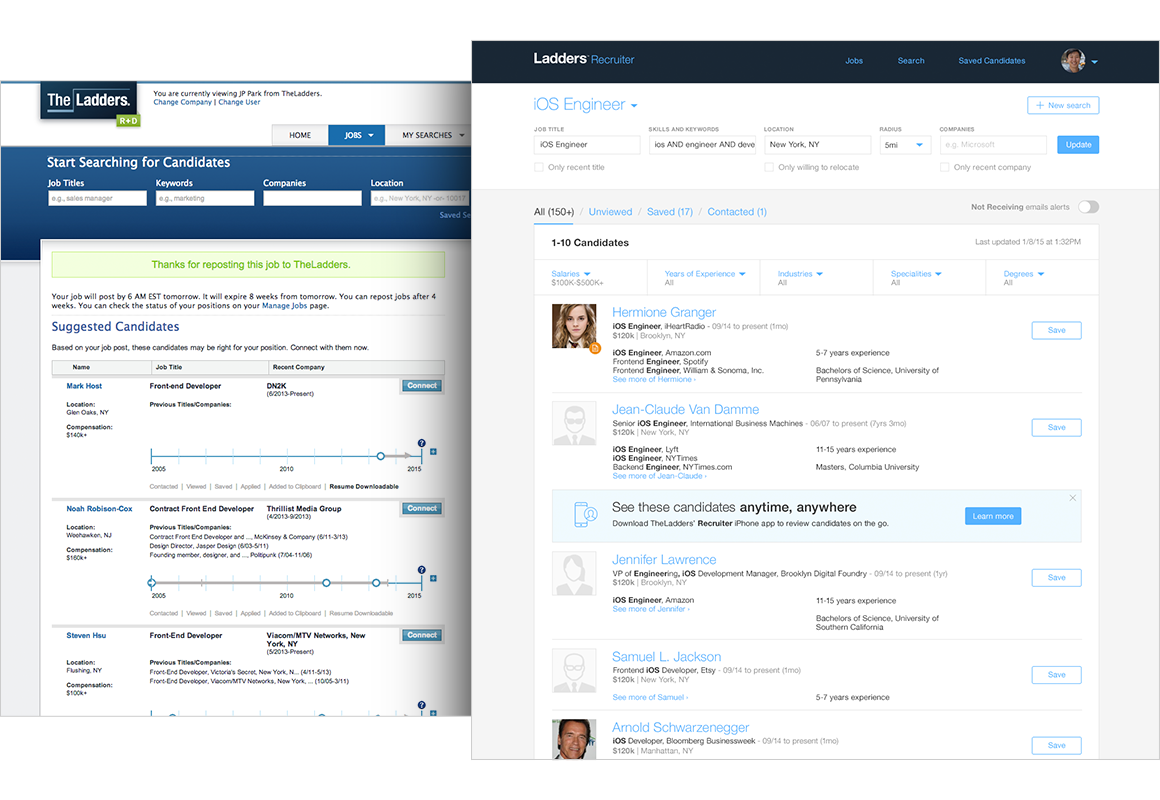1160x800 pixels.
Task: Open the JOBS dropdown tab in old window
Action: pyautogui.click(x=359, y=135)
